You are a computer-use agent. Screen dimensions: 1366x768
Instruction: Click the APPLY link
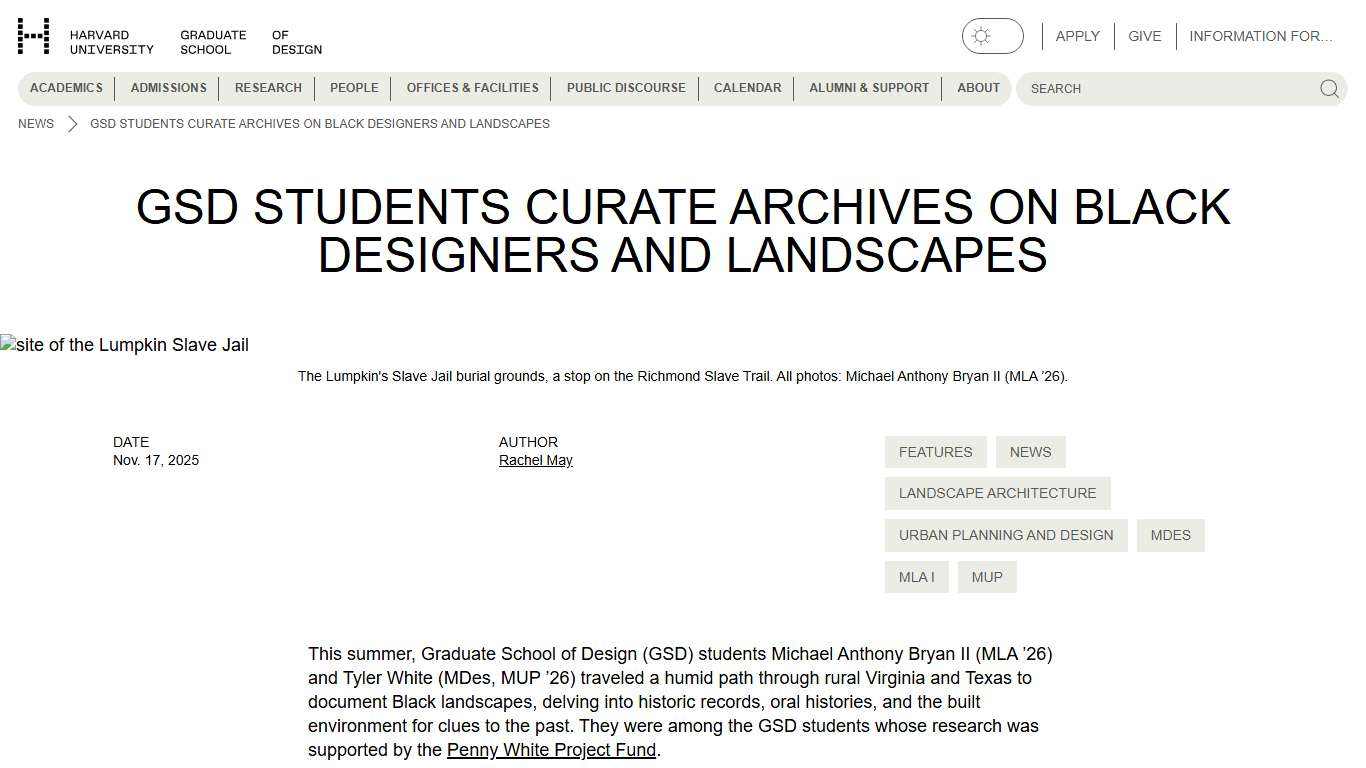pos(1077,35)
